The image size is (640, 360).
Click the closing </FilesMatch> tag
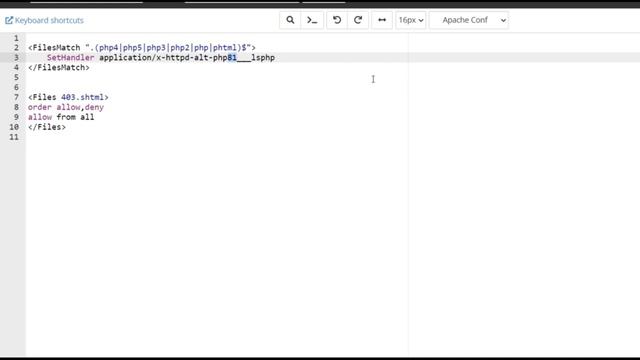[59, 67]
